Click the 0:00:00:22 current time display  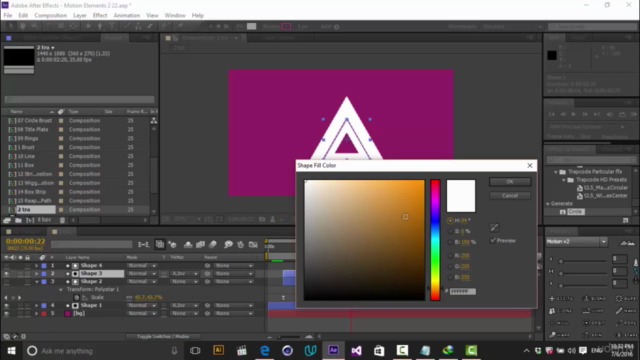[x=26, y=241]
